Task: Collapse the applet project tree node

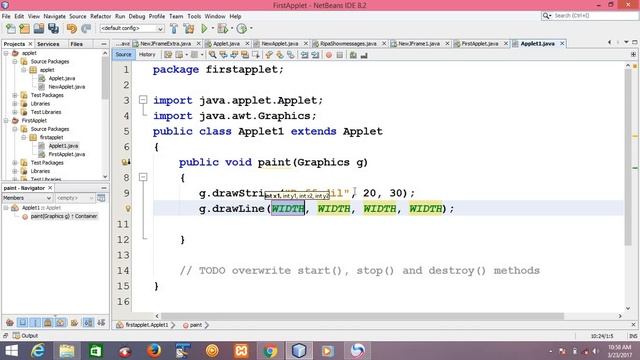Action: point(6,53)
